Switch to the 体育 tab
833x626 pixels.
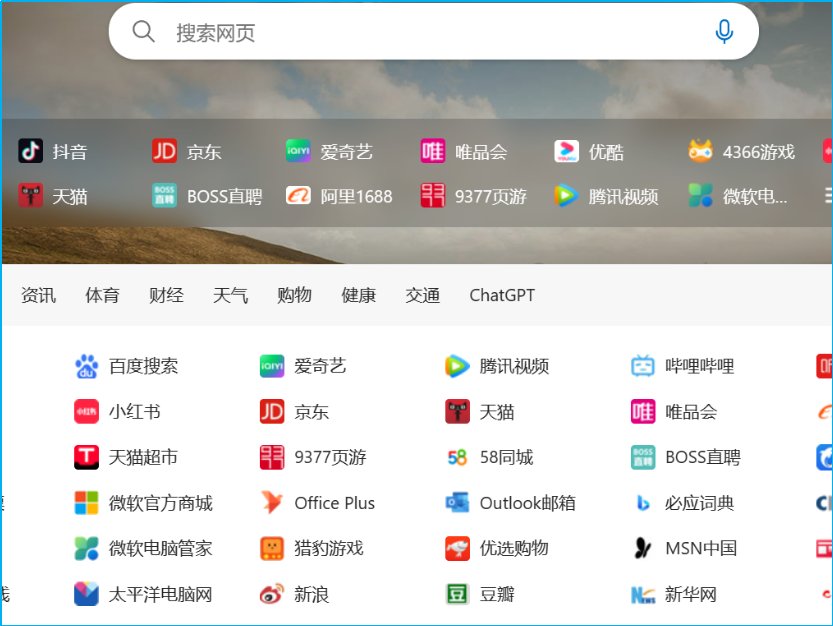[x=101, y=295]
